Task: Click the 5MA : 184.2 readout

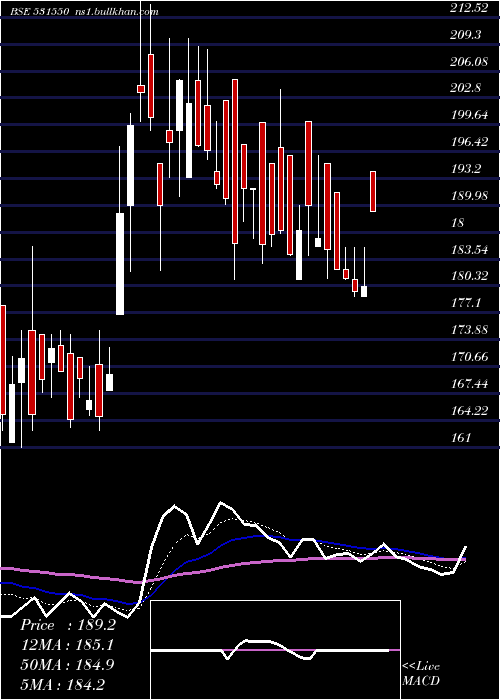Action: coord(63,684)
